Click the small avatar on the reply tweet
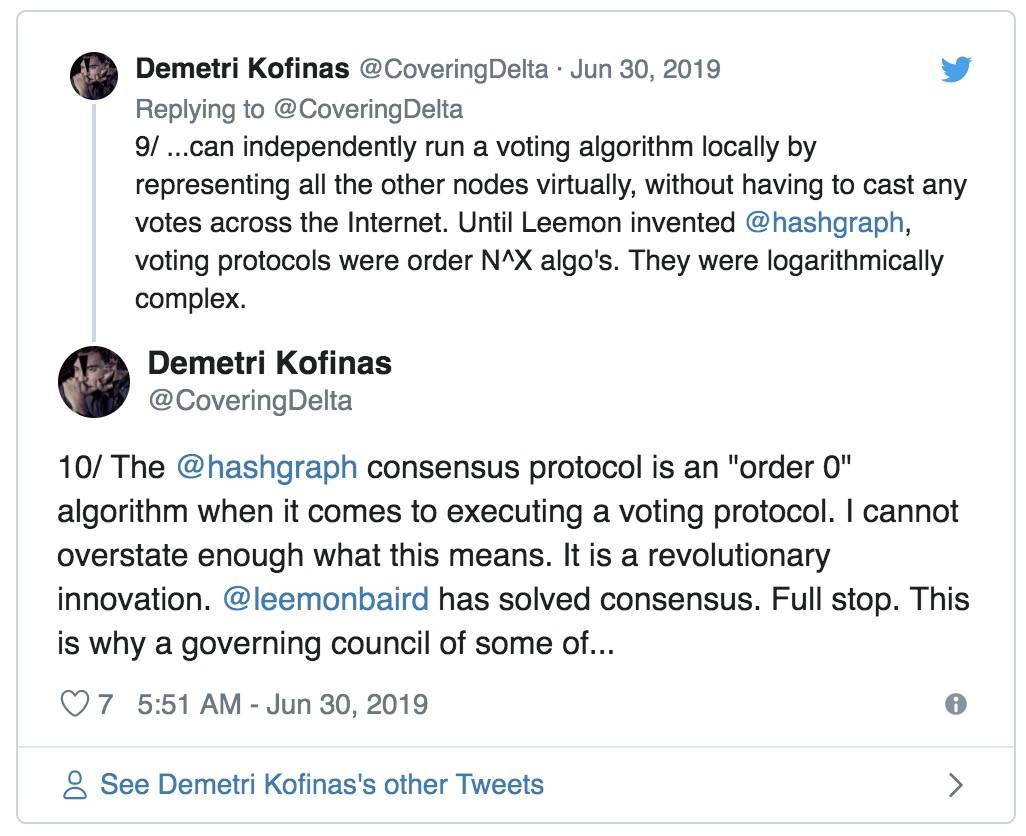The image size is (1026, 836). click(x=94, y=76)
